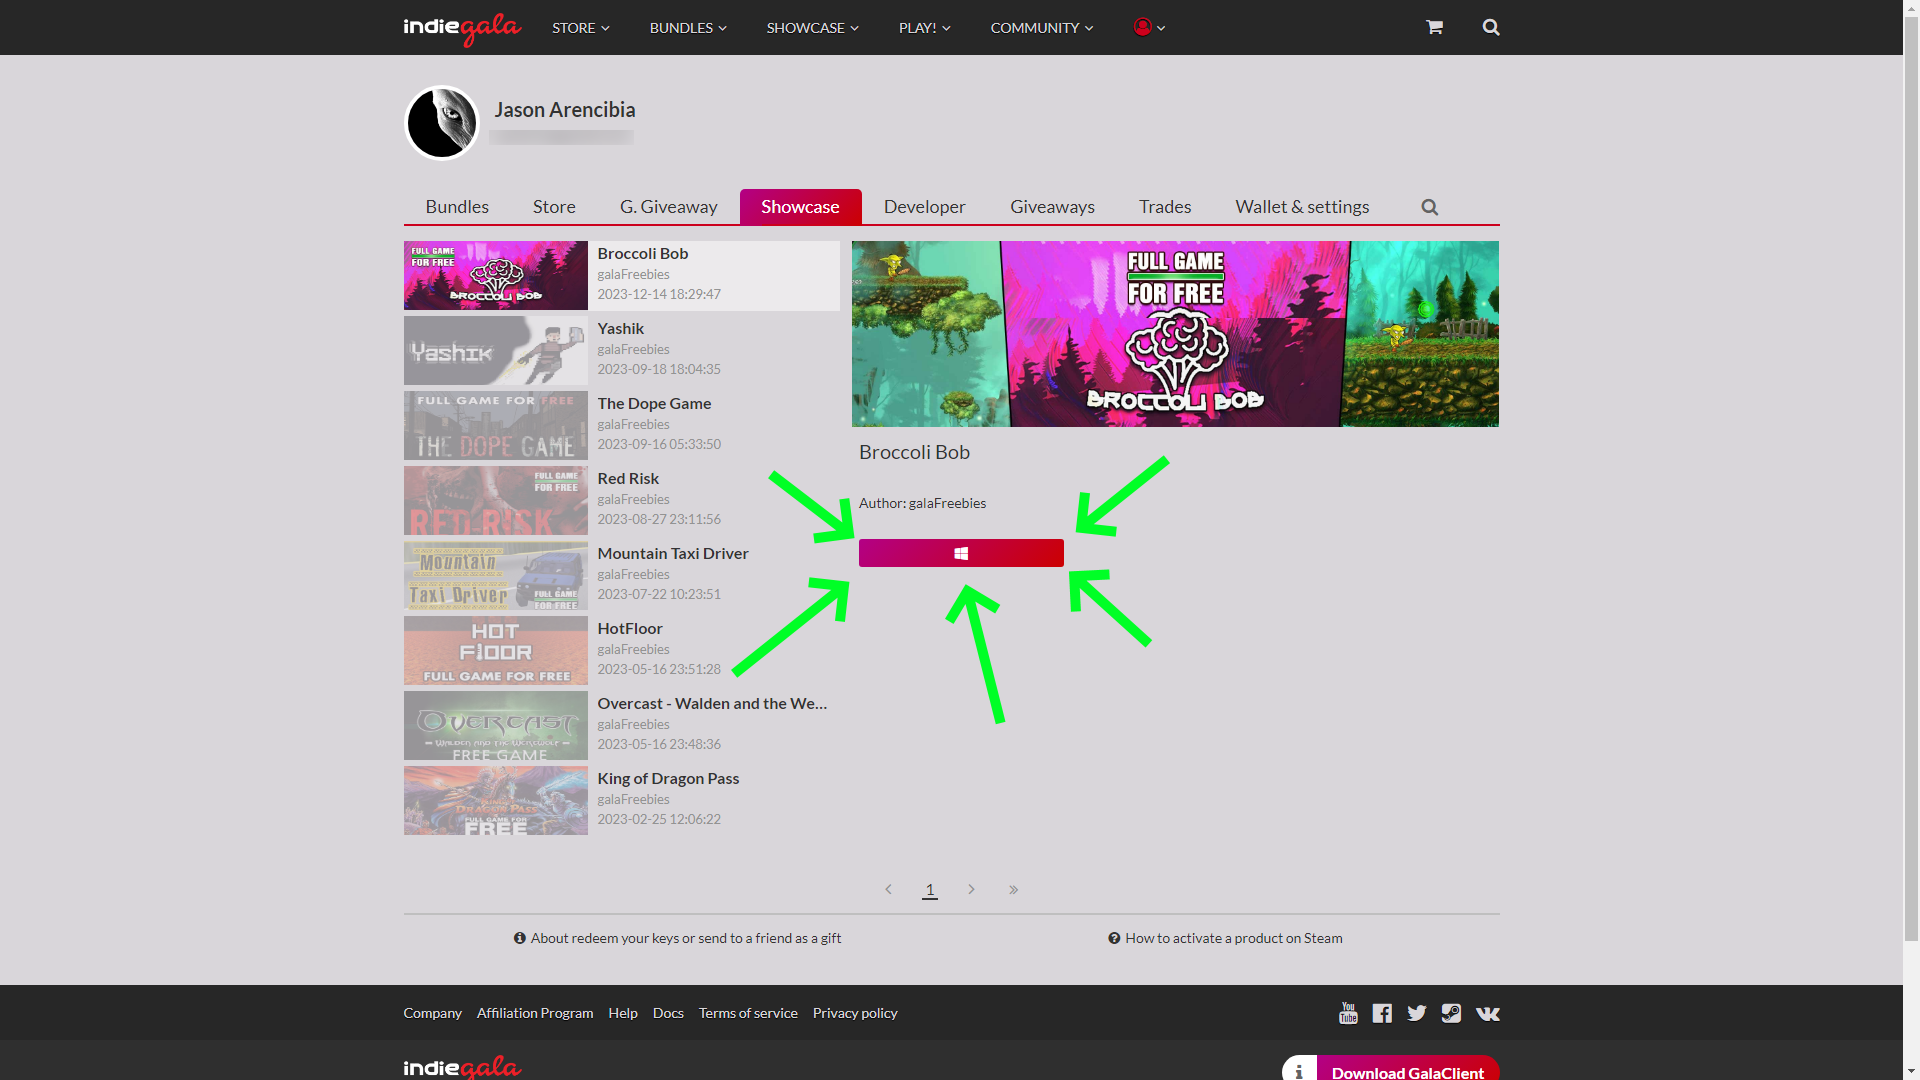Viewport: 1920px width, 1080px height.
Task: Click the IndieGala logo in the header
Action: [x=462, y=28]
